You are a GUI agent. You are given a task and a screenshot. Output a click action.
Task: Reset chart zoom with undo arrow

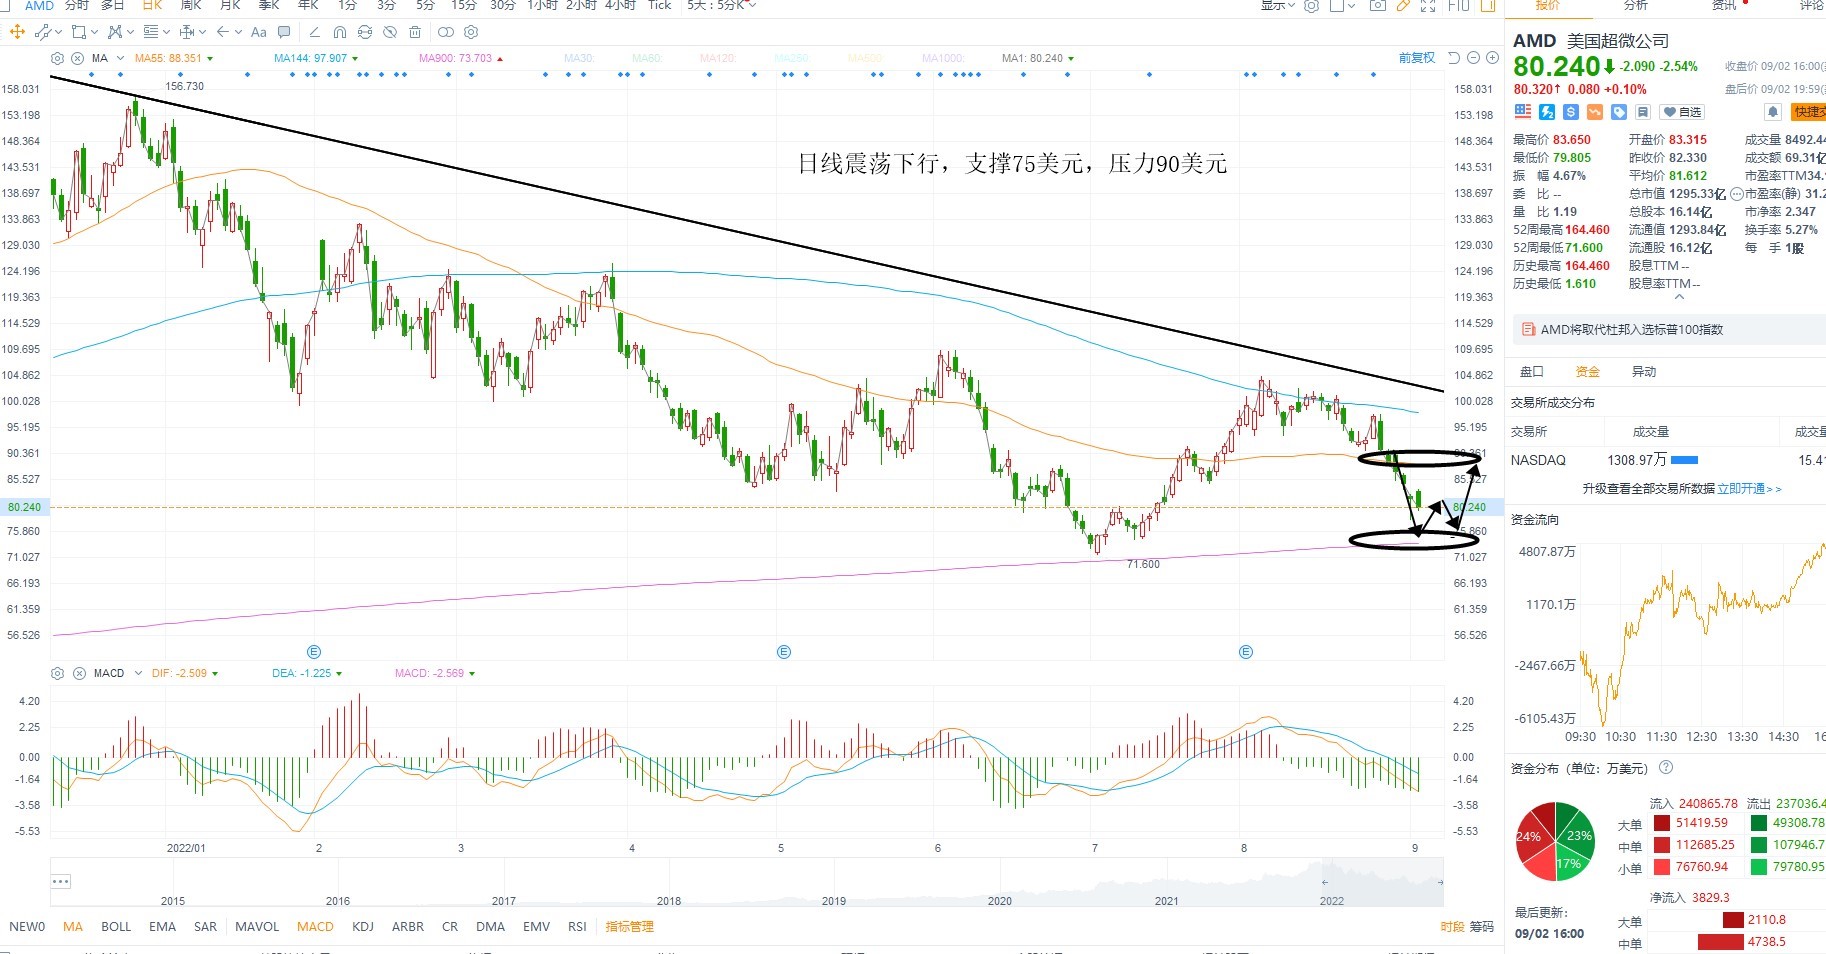click(x=1454, y=58)
